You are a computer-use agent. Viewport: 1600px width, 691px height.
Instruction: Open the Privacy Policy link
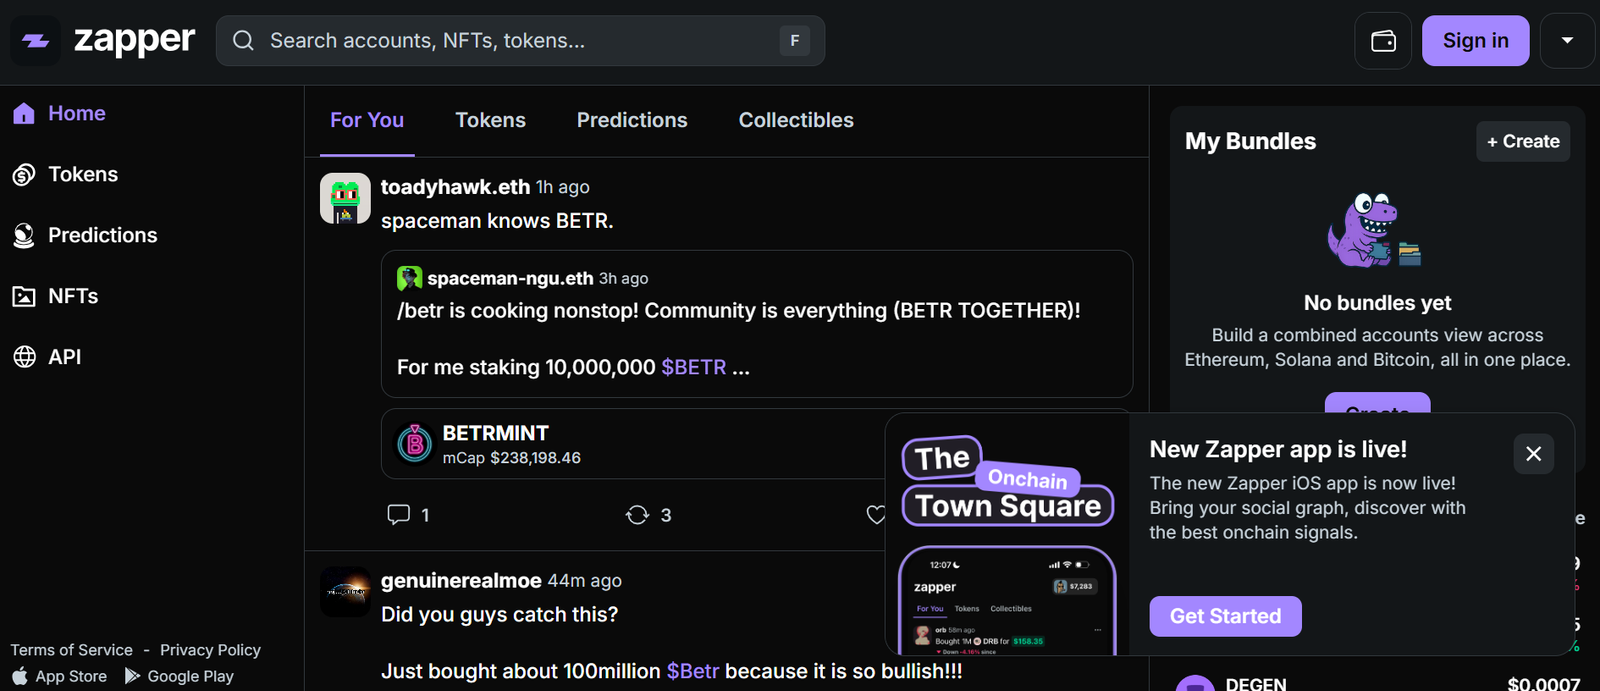[x=210, y=650]
